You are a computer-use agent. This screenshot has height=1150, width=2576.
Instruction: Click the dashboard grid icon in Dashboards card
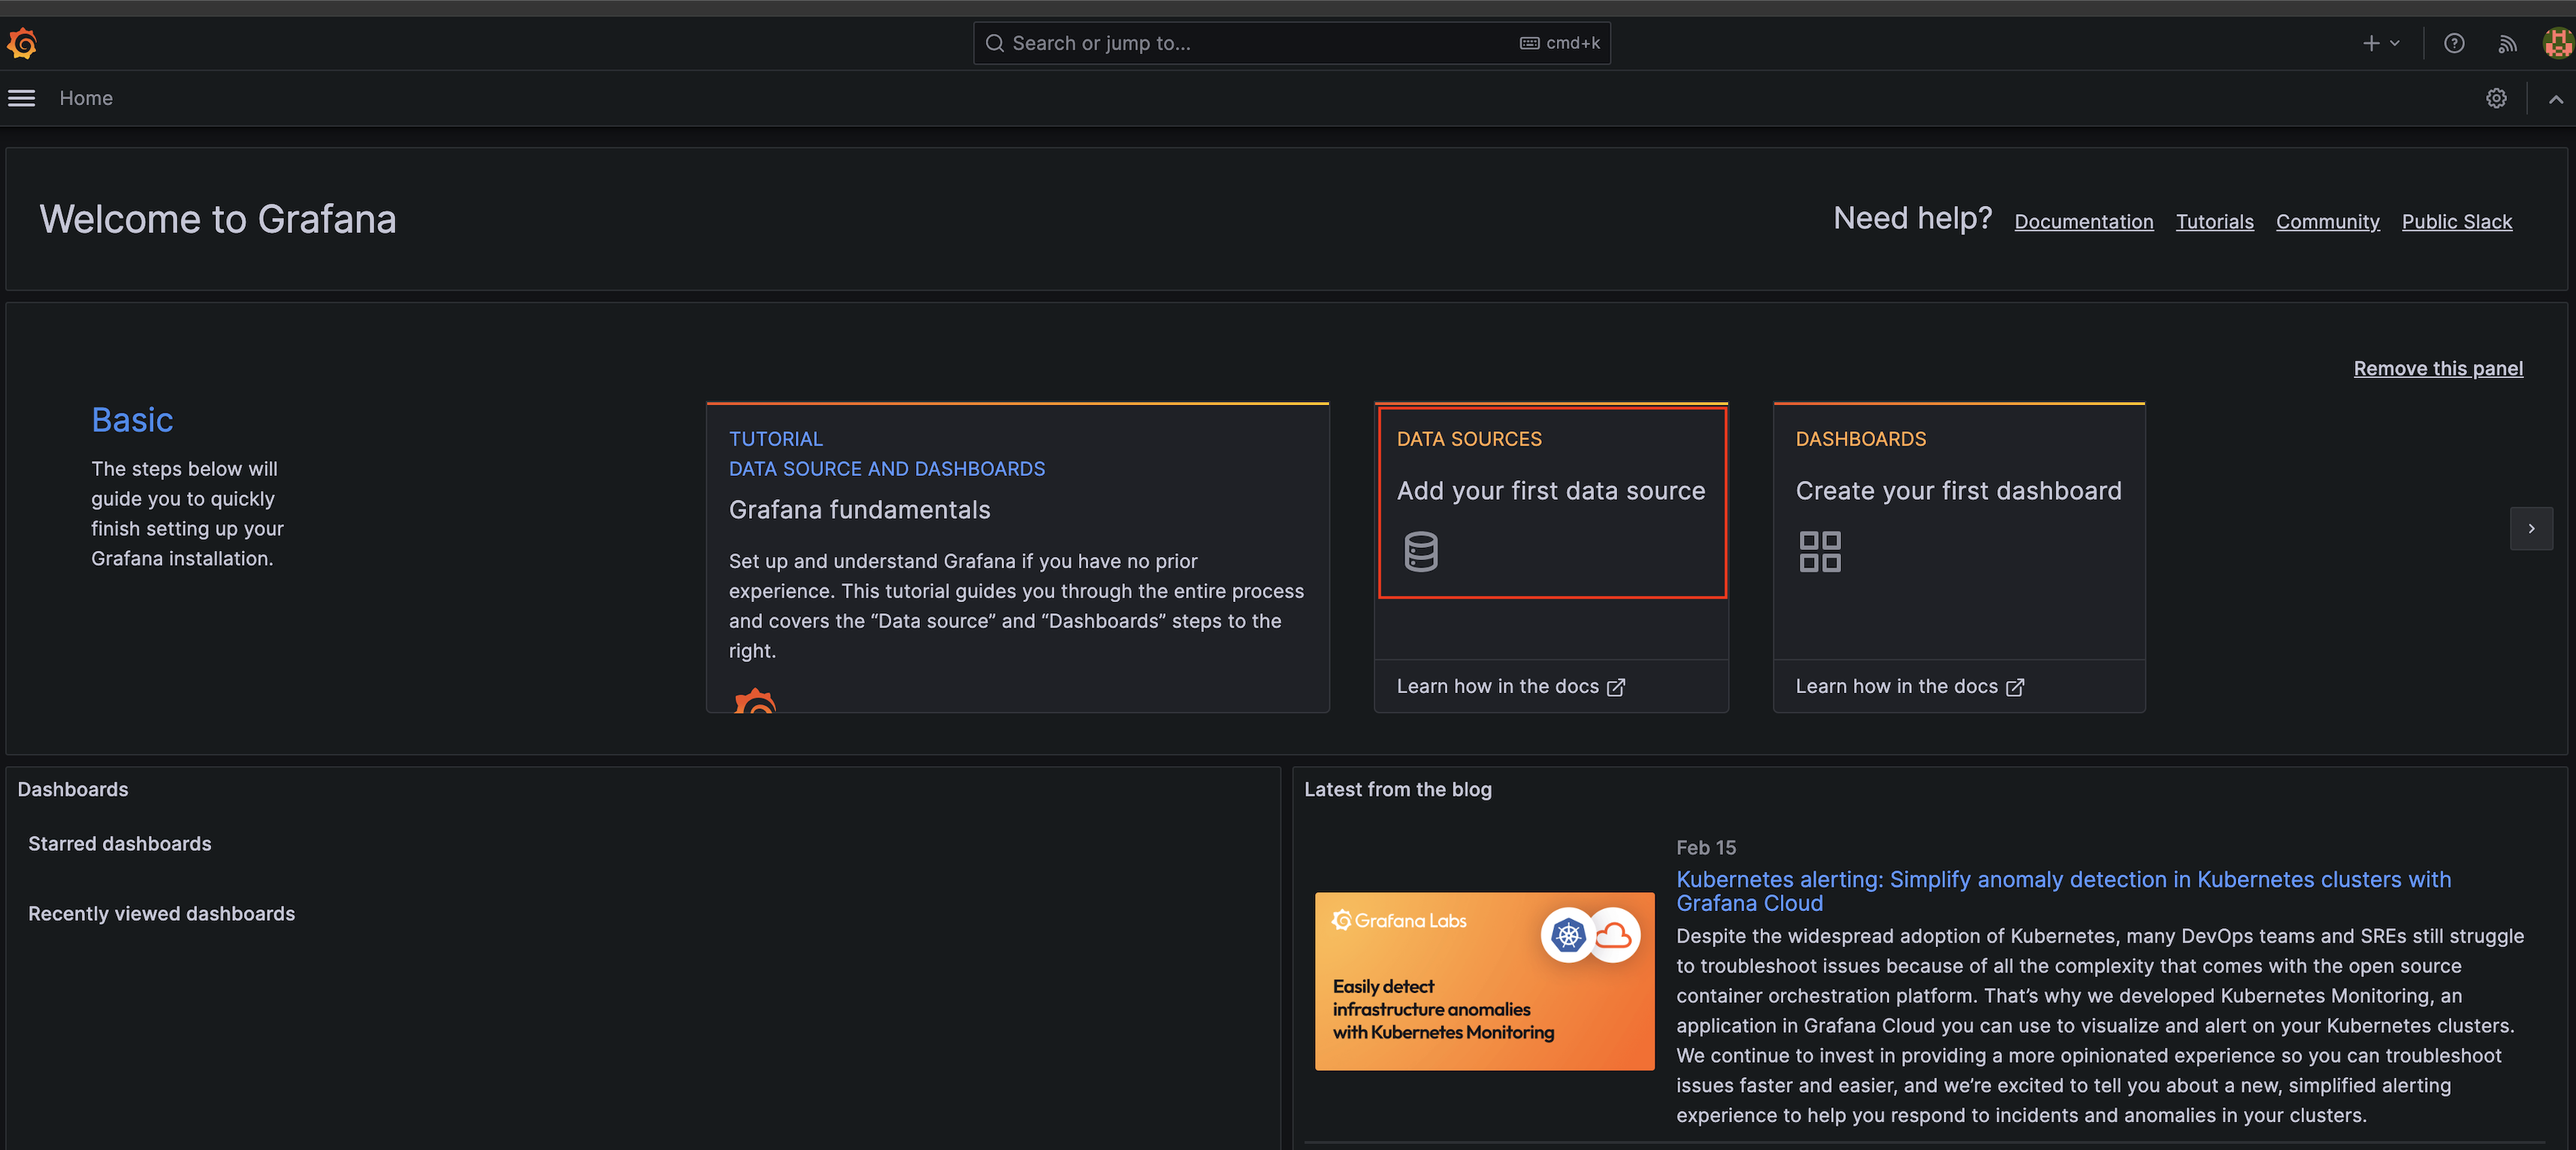pos(1819,551)
